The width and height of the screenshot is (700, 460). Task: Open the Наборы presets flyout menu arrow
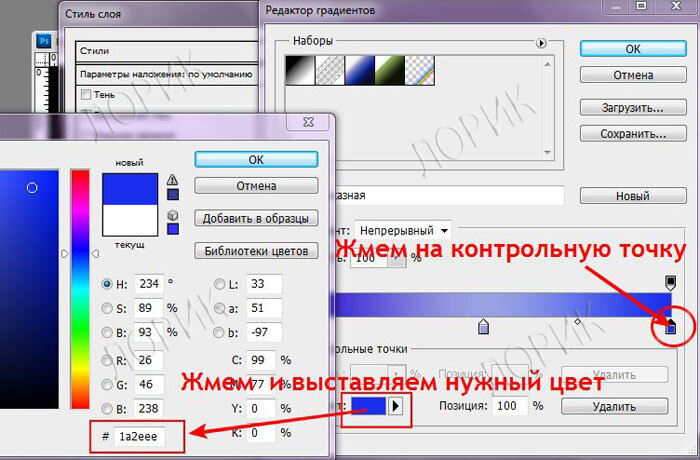(x=541, y=43)
